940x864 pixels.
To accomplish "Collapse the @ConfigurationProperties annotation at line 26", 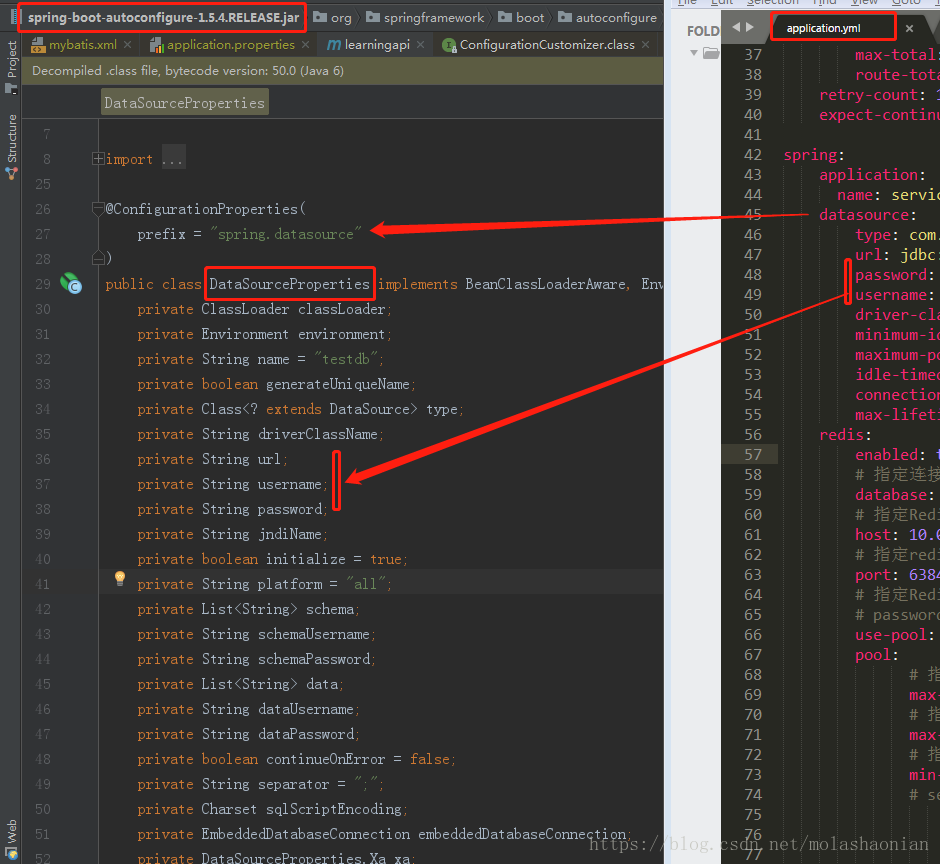I will coord(98,209).
